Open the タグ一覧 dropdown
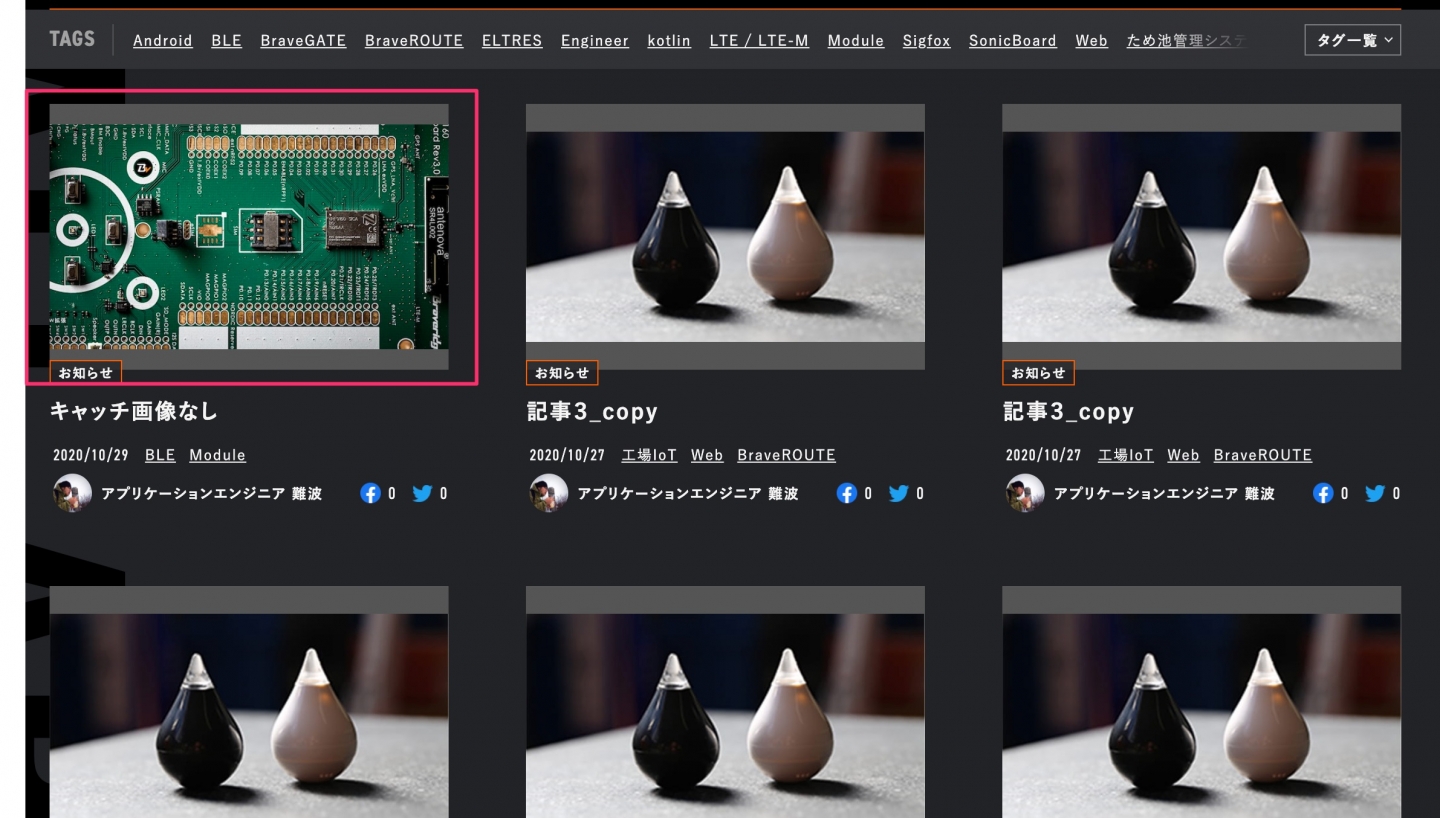Image resolution: width=1440 pixels, height=818 pixels. [x=1352, y=40]
